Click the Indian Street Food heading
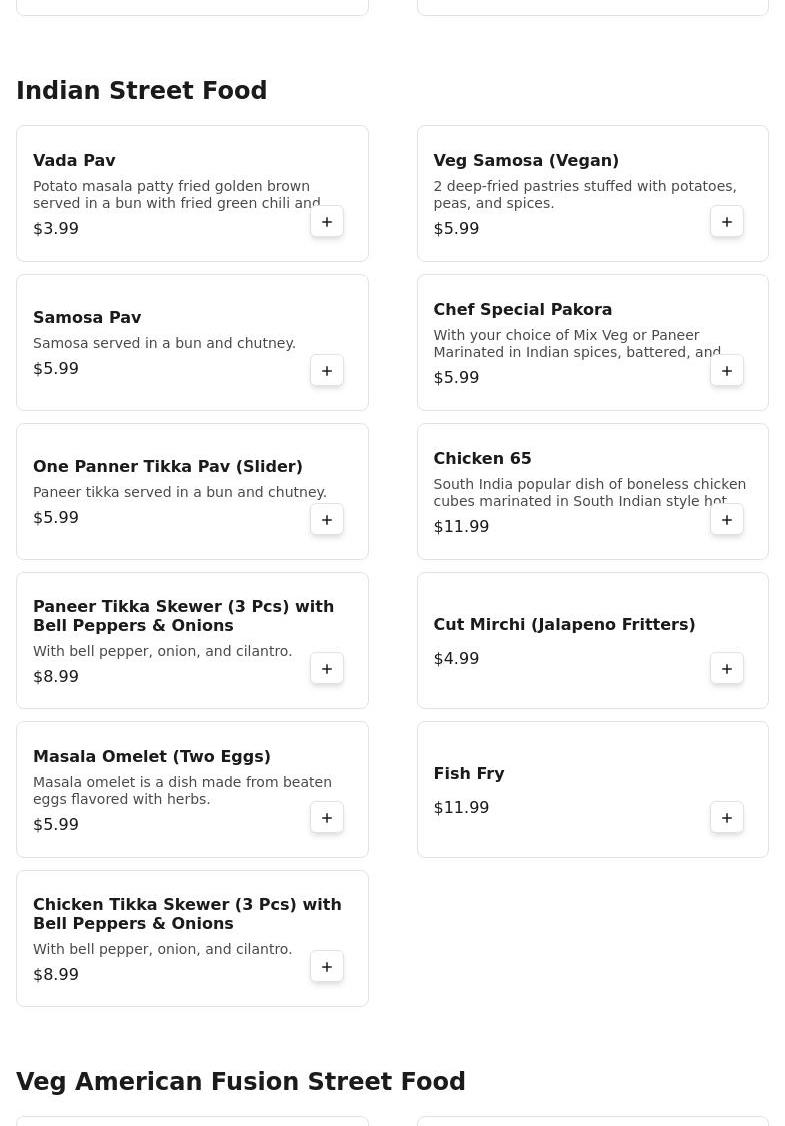The image size is (785, 1126). 142,91
